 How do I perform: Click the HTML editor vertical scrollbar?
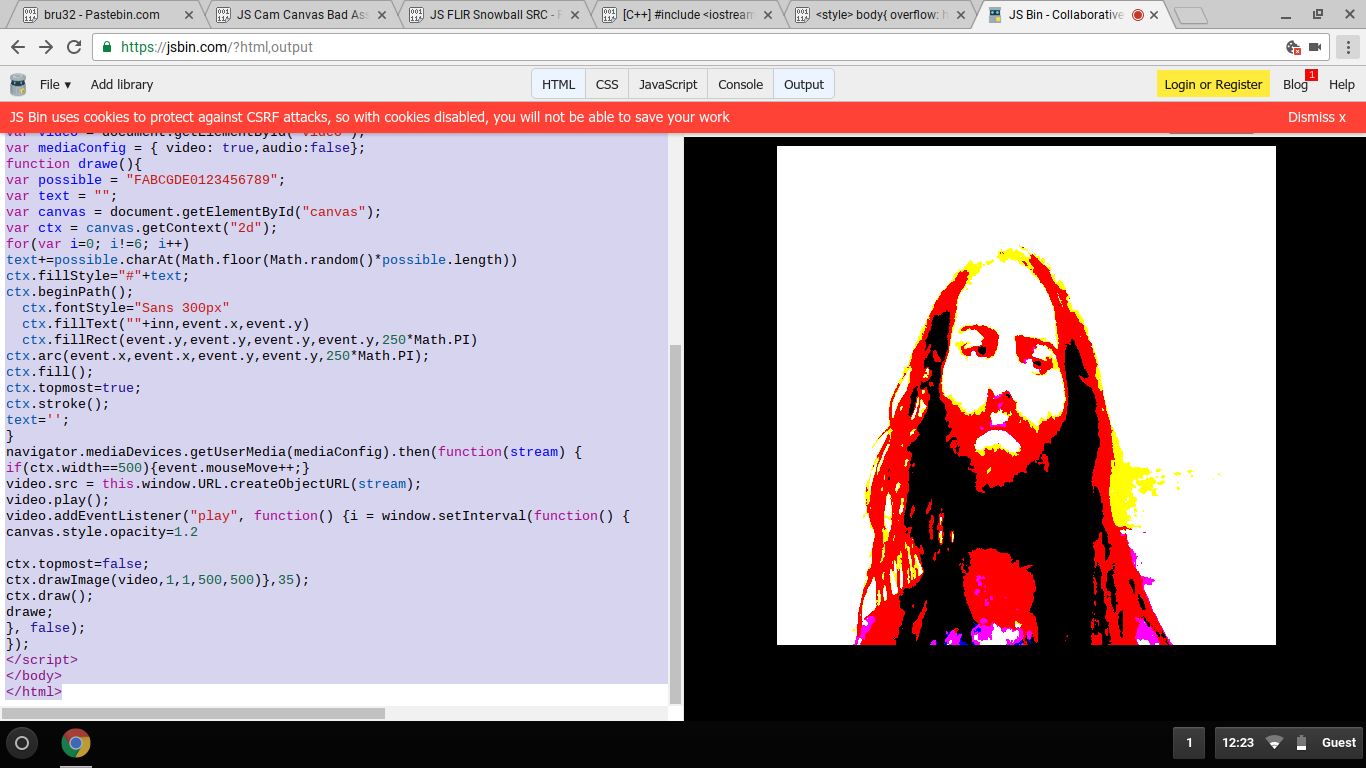[675, 523]
